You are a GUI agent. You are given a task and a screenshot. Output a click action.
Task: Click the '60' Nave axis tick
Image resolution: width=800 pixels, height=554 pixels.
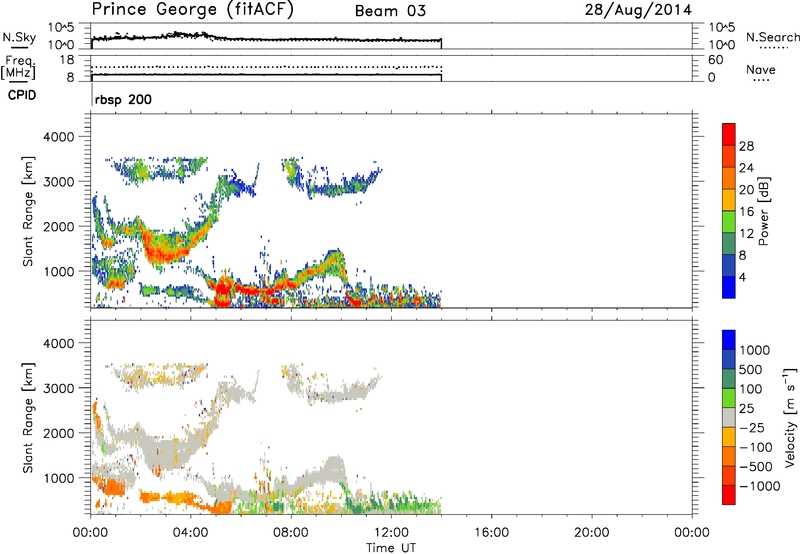tap(715, 60)
